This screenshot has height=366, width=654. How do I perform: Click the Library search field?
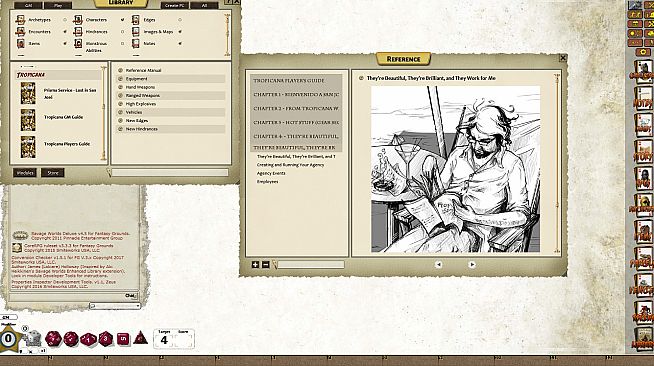170,173
